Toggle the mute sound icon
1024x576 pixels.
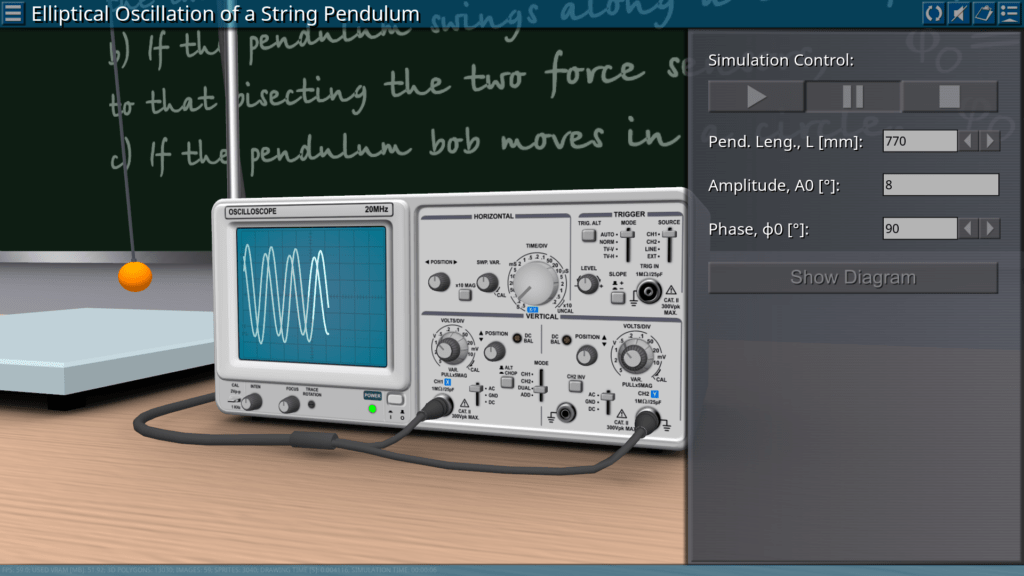(958, 13)
